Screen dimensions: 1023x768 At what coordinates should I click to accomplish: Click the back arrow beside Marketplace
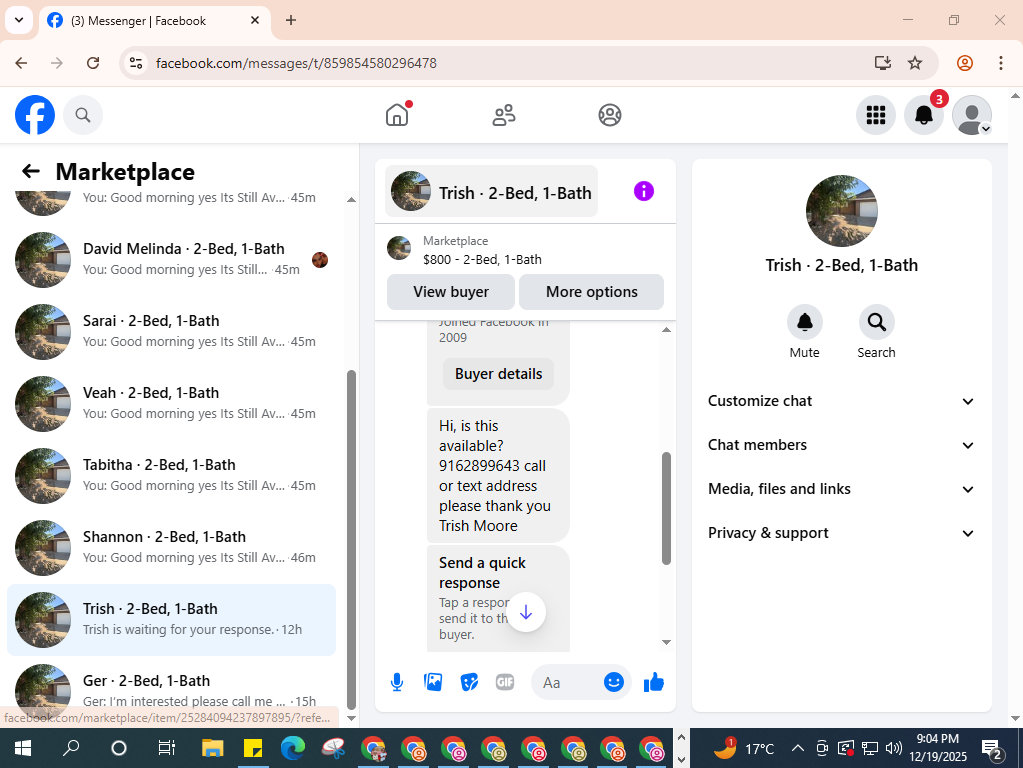coord(31,172)
